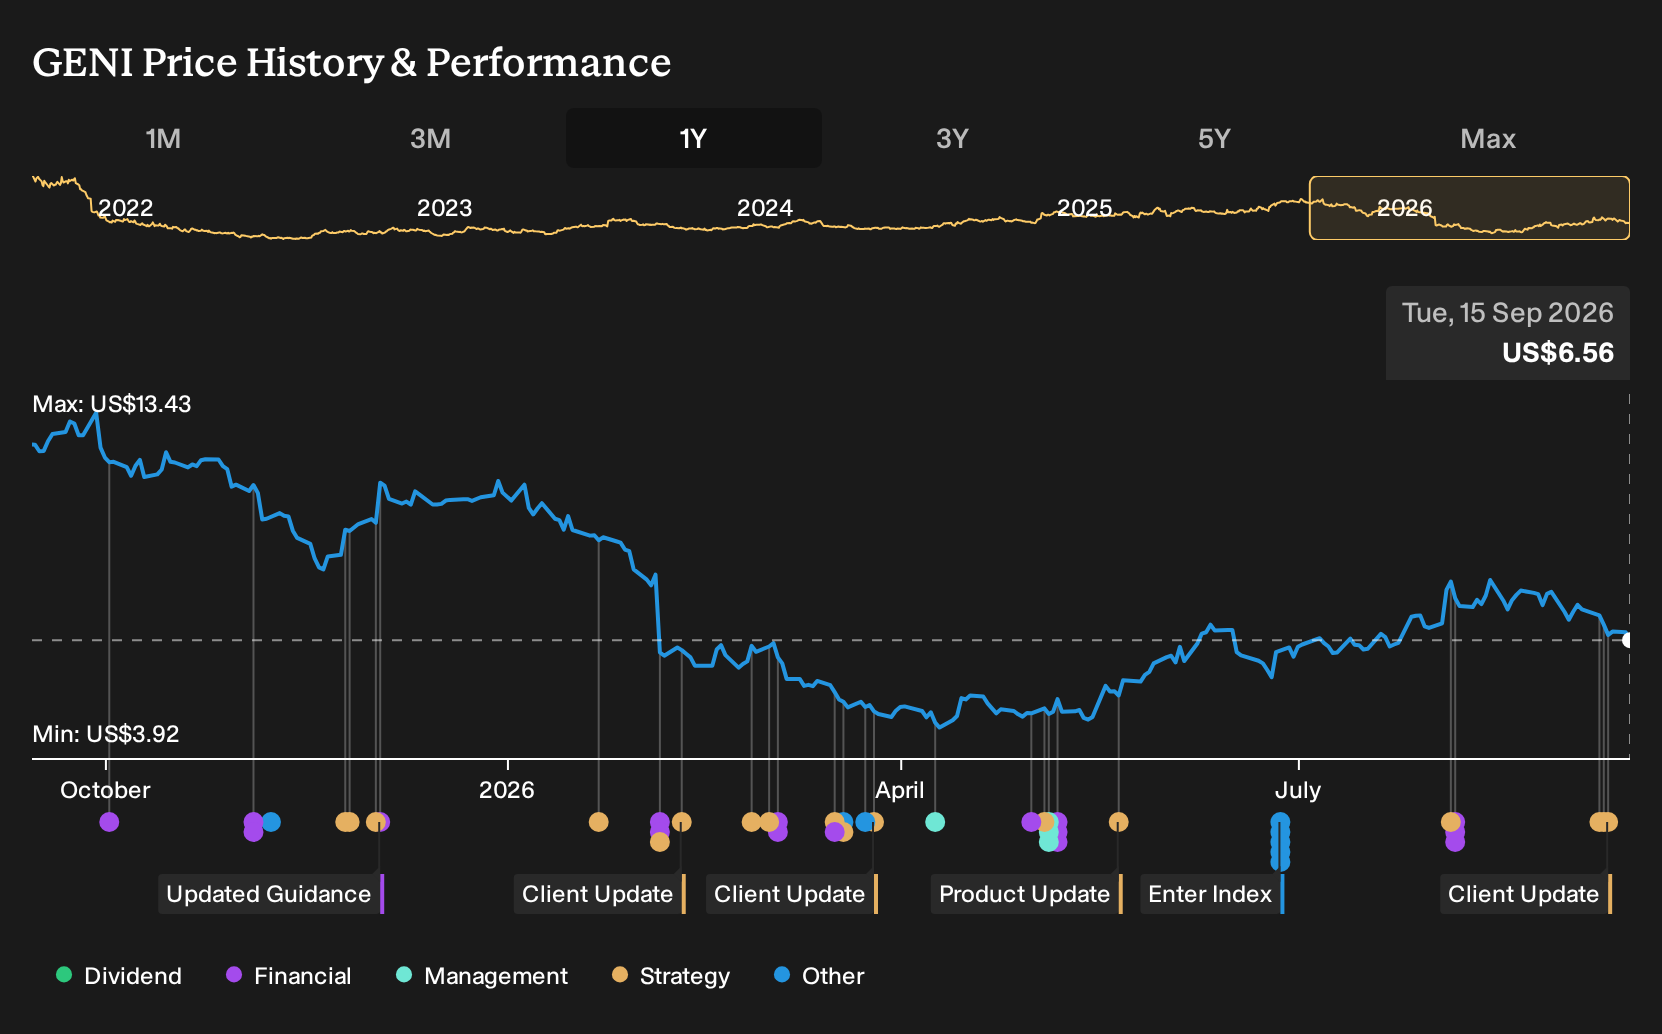Toggle the Management legend filter
The width and height of the screenshot is (1662, 1034).
pos(482,976)
